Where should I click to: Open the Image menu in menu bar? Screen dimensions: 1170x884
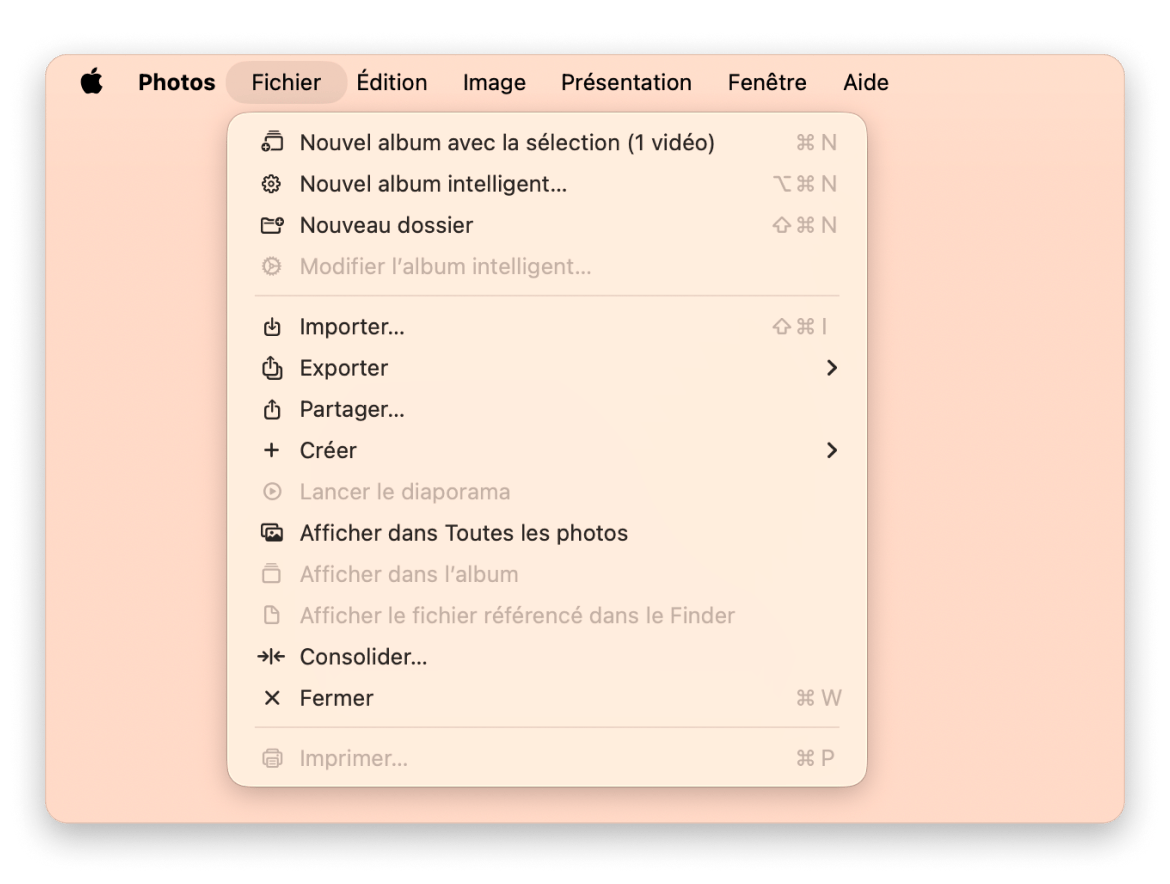(494, 82)
